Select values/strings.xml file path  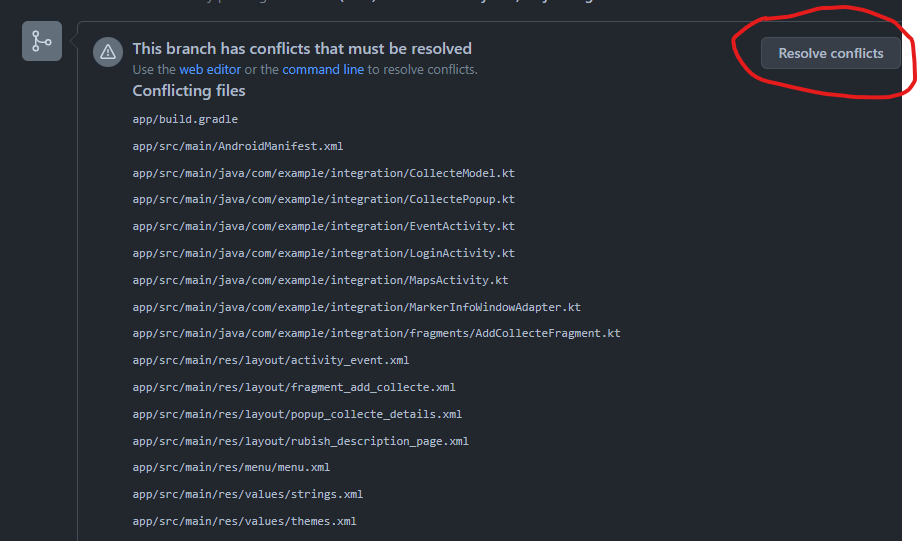pyautogui.click(x=248, y=494)
